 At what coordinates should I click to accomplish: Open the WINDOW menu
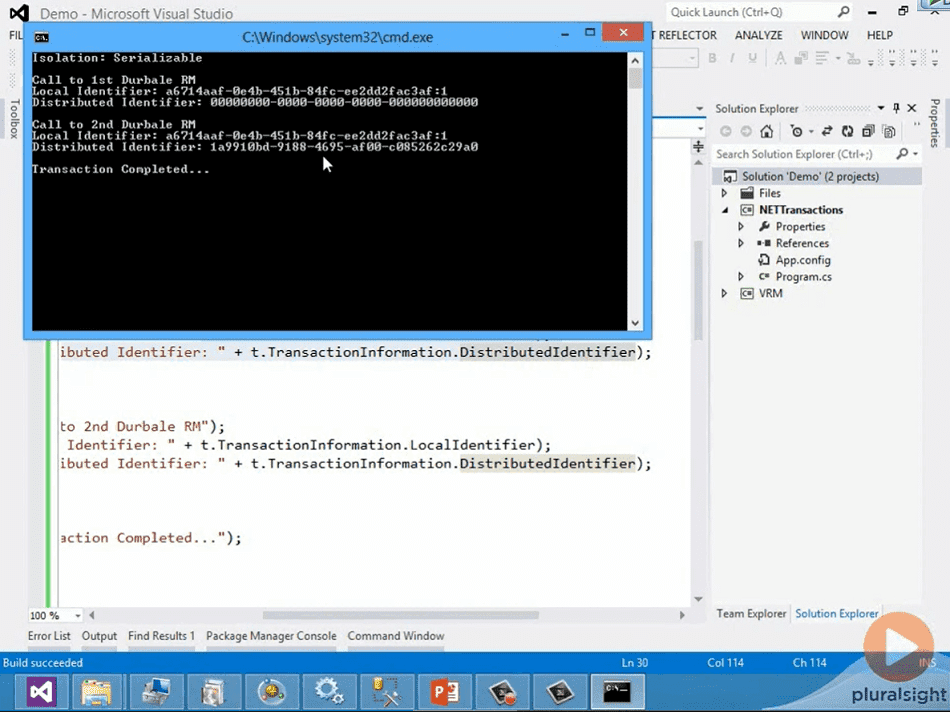coord(825,35)
